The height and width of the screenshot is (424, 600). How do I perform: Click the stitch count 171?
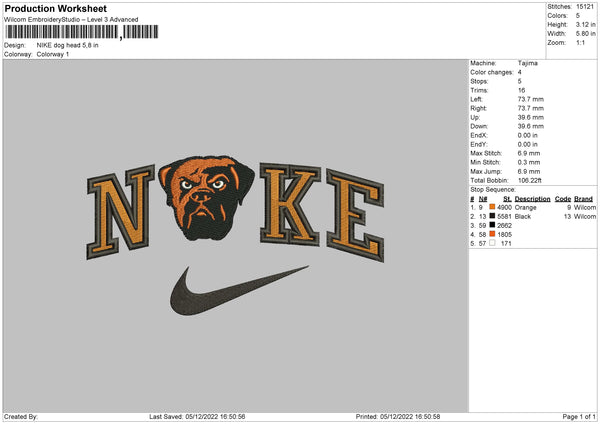click(506, 243)
